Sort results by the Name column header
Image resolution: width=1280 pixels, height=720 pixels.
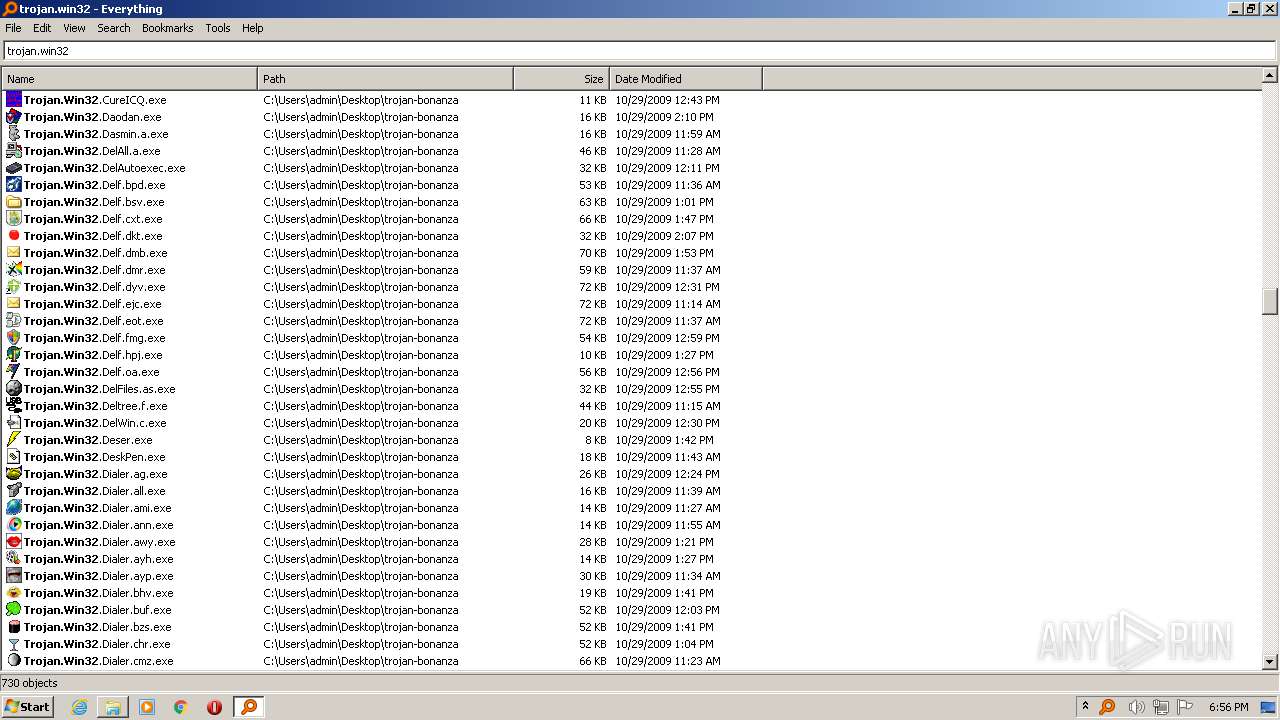129,79
